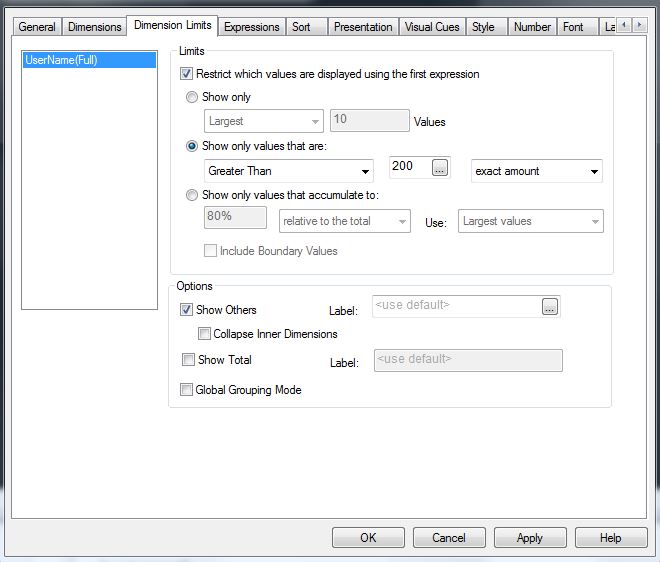This screenshot has width=660, height=562.
Task: Toggle Restrict which values are displayed checkbox
Action: [x=187, y=74]
